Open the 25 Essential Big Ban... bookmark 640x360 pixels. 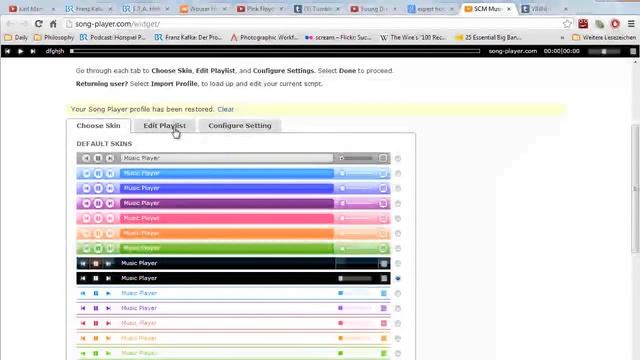click(x=488, y=38)
